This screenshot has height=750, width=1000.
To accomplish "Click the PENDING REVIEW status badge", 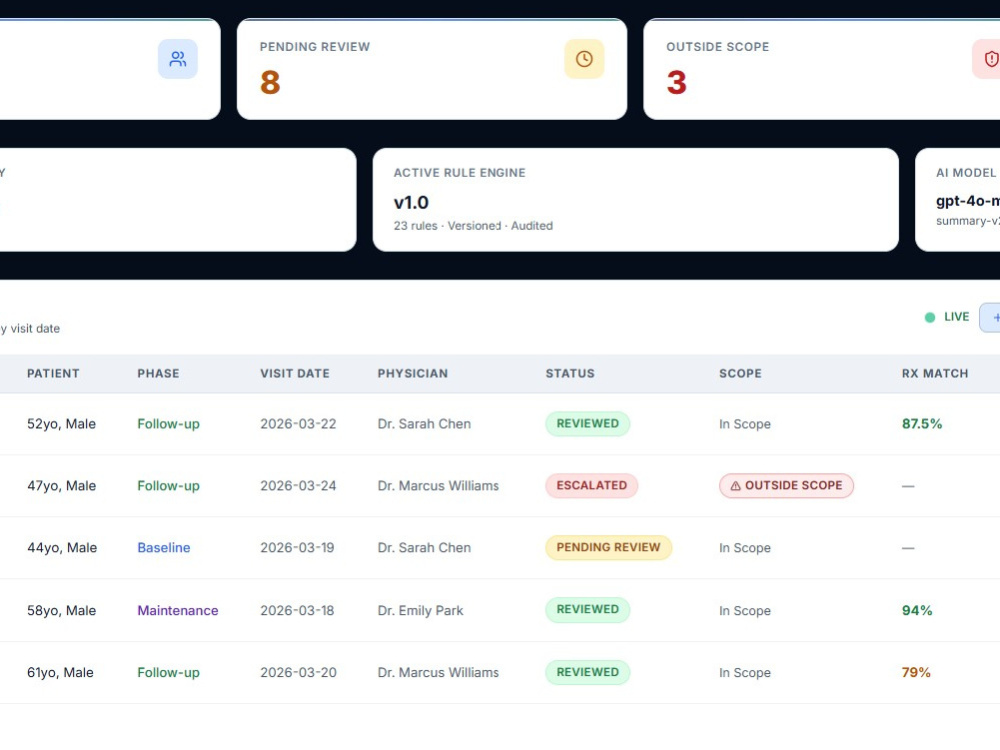I will point(608,548).
